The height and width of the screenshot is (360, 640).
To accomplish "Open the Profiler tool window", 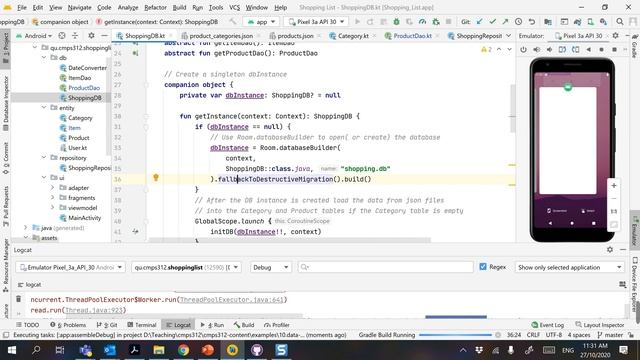I will (x=276, y=325).
